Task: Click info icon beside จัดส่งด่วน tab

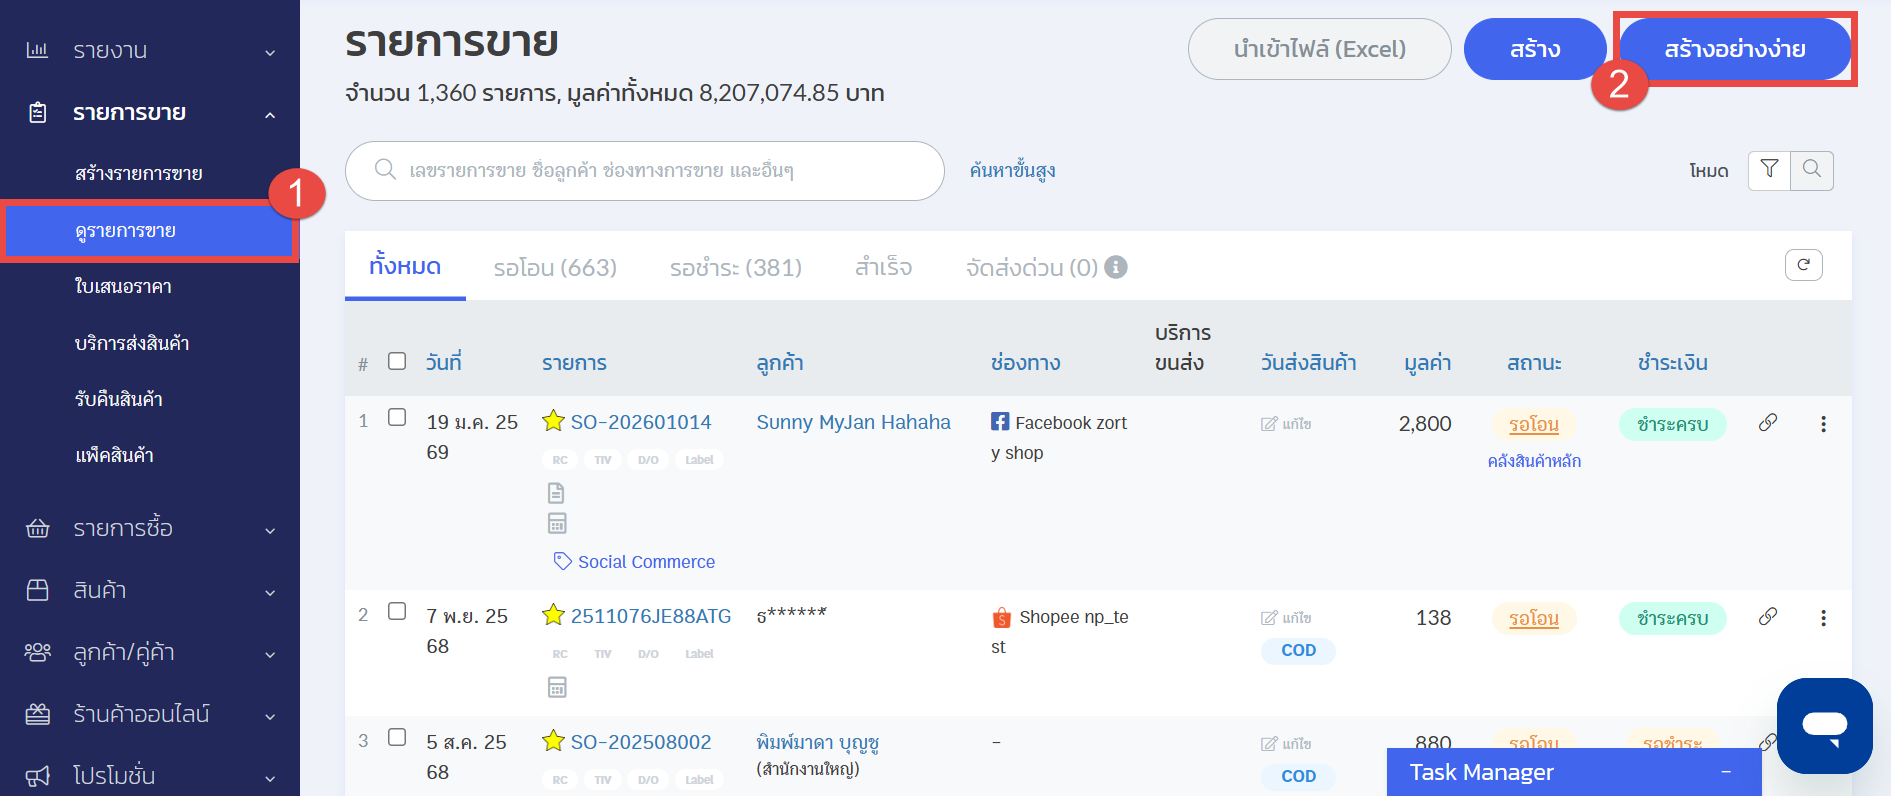Action: (x=1116, y=267)
